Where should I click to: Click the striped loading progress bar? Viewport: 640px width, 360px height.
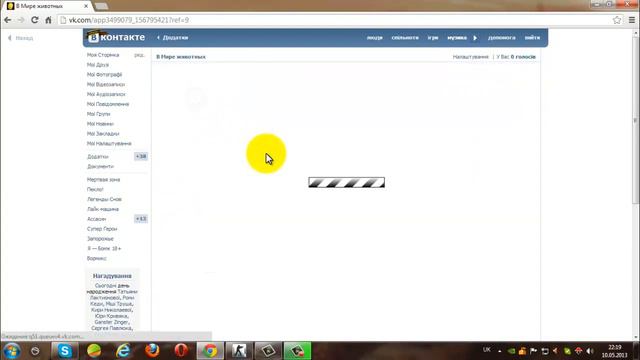click(x=347, y=182)
